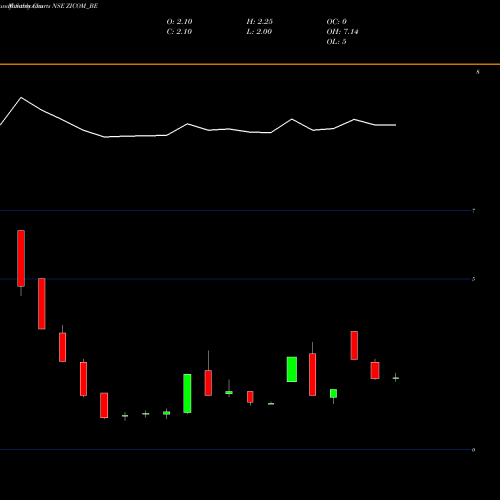This screenshot has width=500, height=500.
Task: Select the close value C: 2.10
Action: (179, 32)
